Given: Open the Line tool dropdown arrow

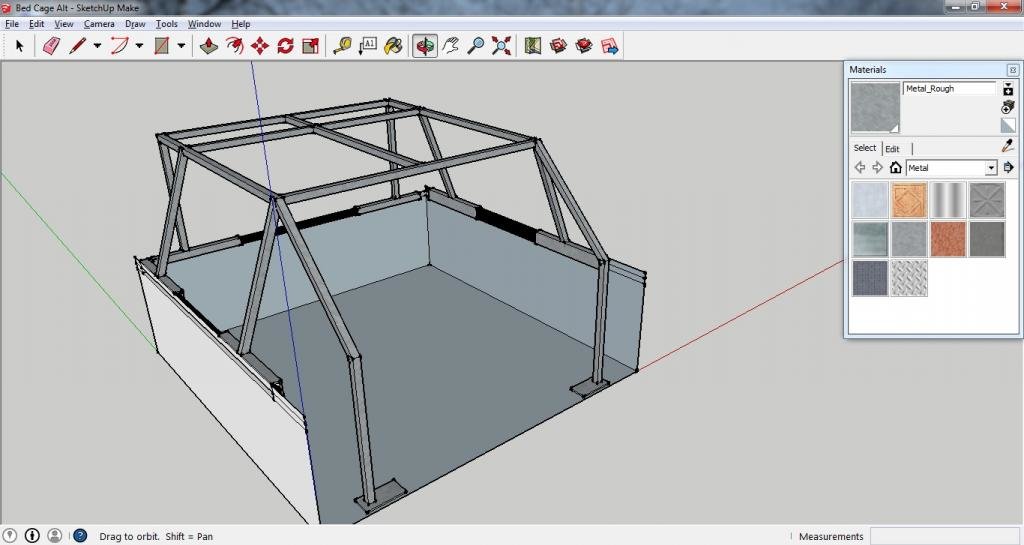Looking at the screenshot, I should click(97, 46).
